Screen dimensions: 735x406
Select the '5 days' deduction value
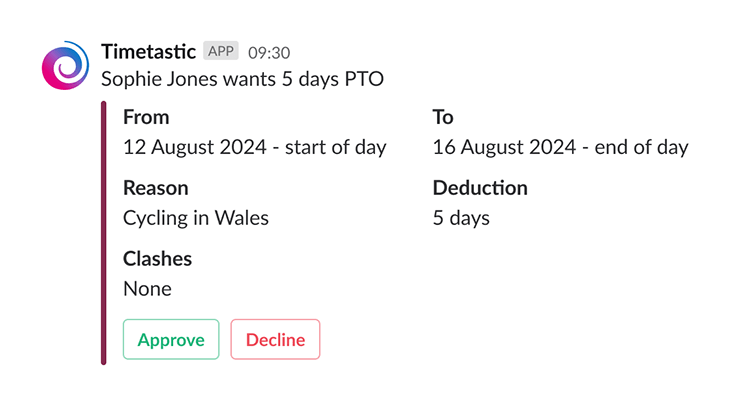click(x=461, y=217)
